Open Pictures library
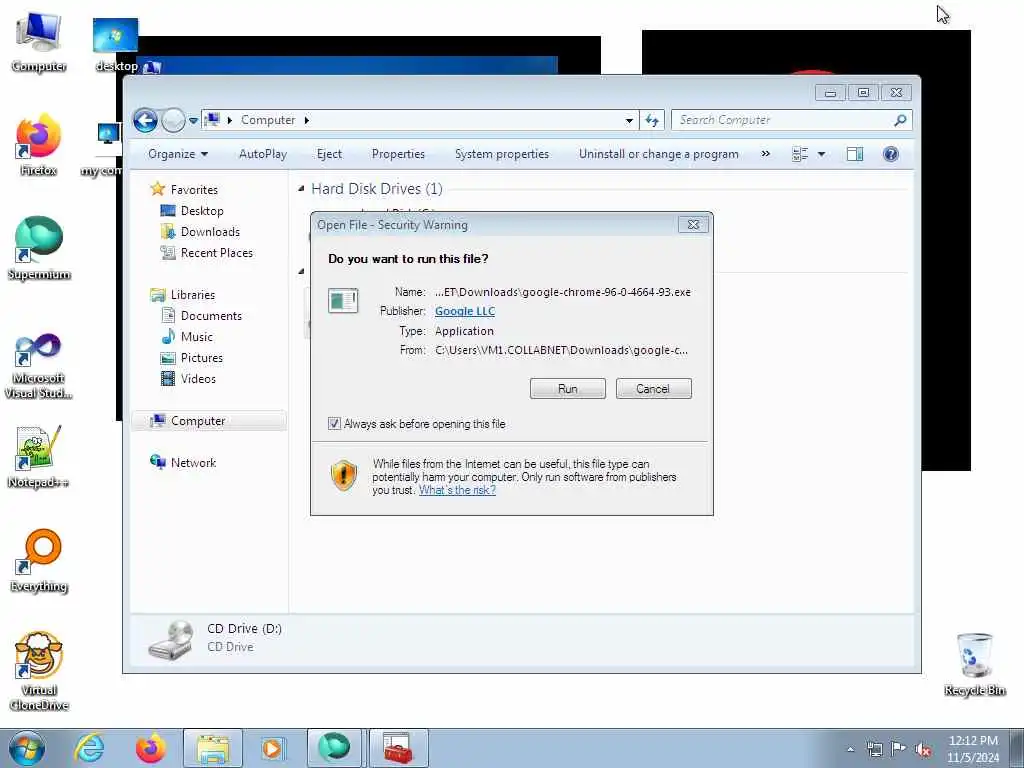 201,358
